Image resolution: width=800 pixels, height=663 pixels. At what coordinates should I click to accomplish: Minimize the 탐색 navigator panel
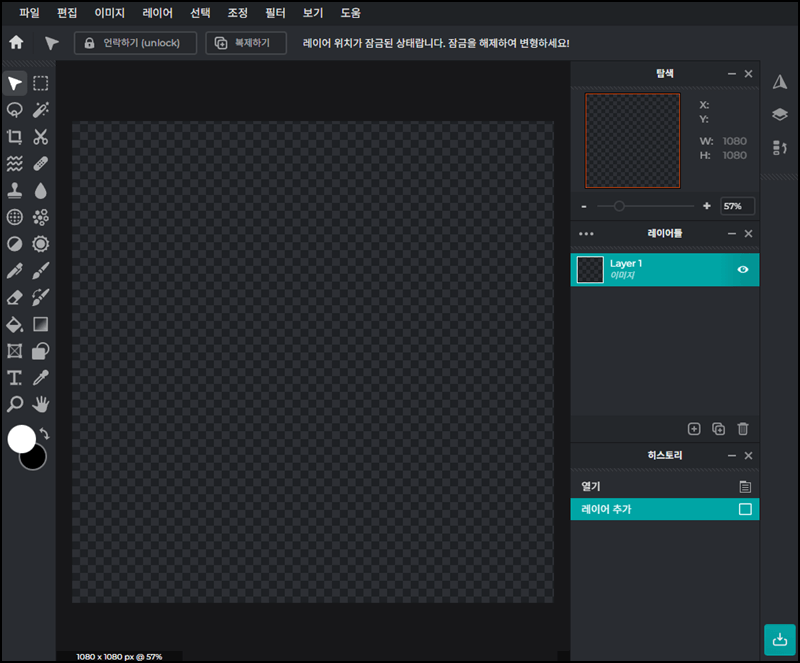(x=732, y=74)
